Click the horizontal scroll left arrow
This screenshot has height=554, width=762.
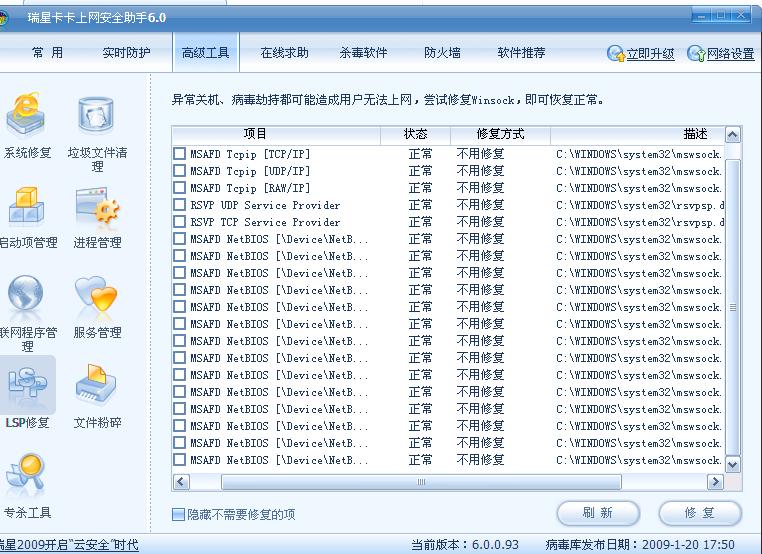(x=181, y=482)
